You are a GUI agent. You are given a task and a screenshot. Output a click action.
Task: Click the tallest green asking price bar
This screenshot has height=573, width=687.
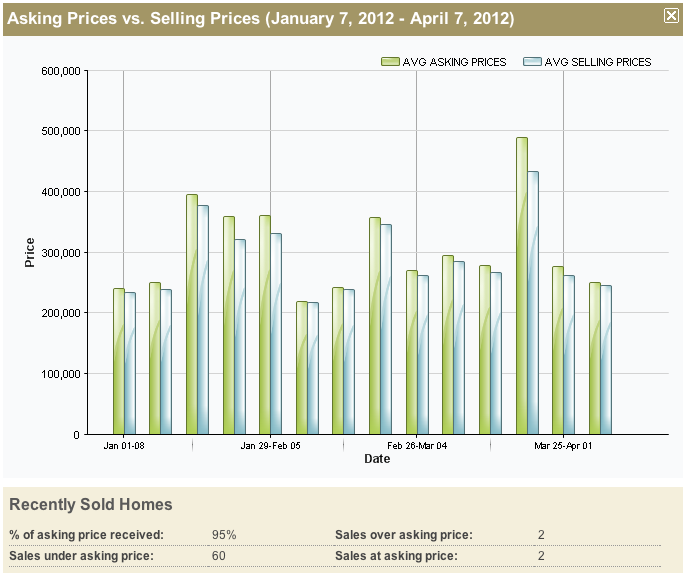[522, 286]
